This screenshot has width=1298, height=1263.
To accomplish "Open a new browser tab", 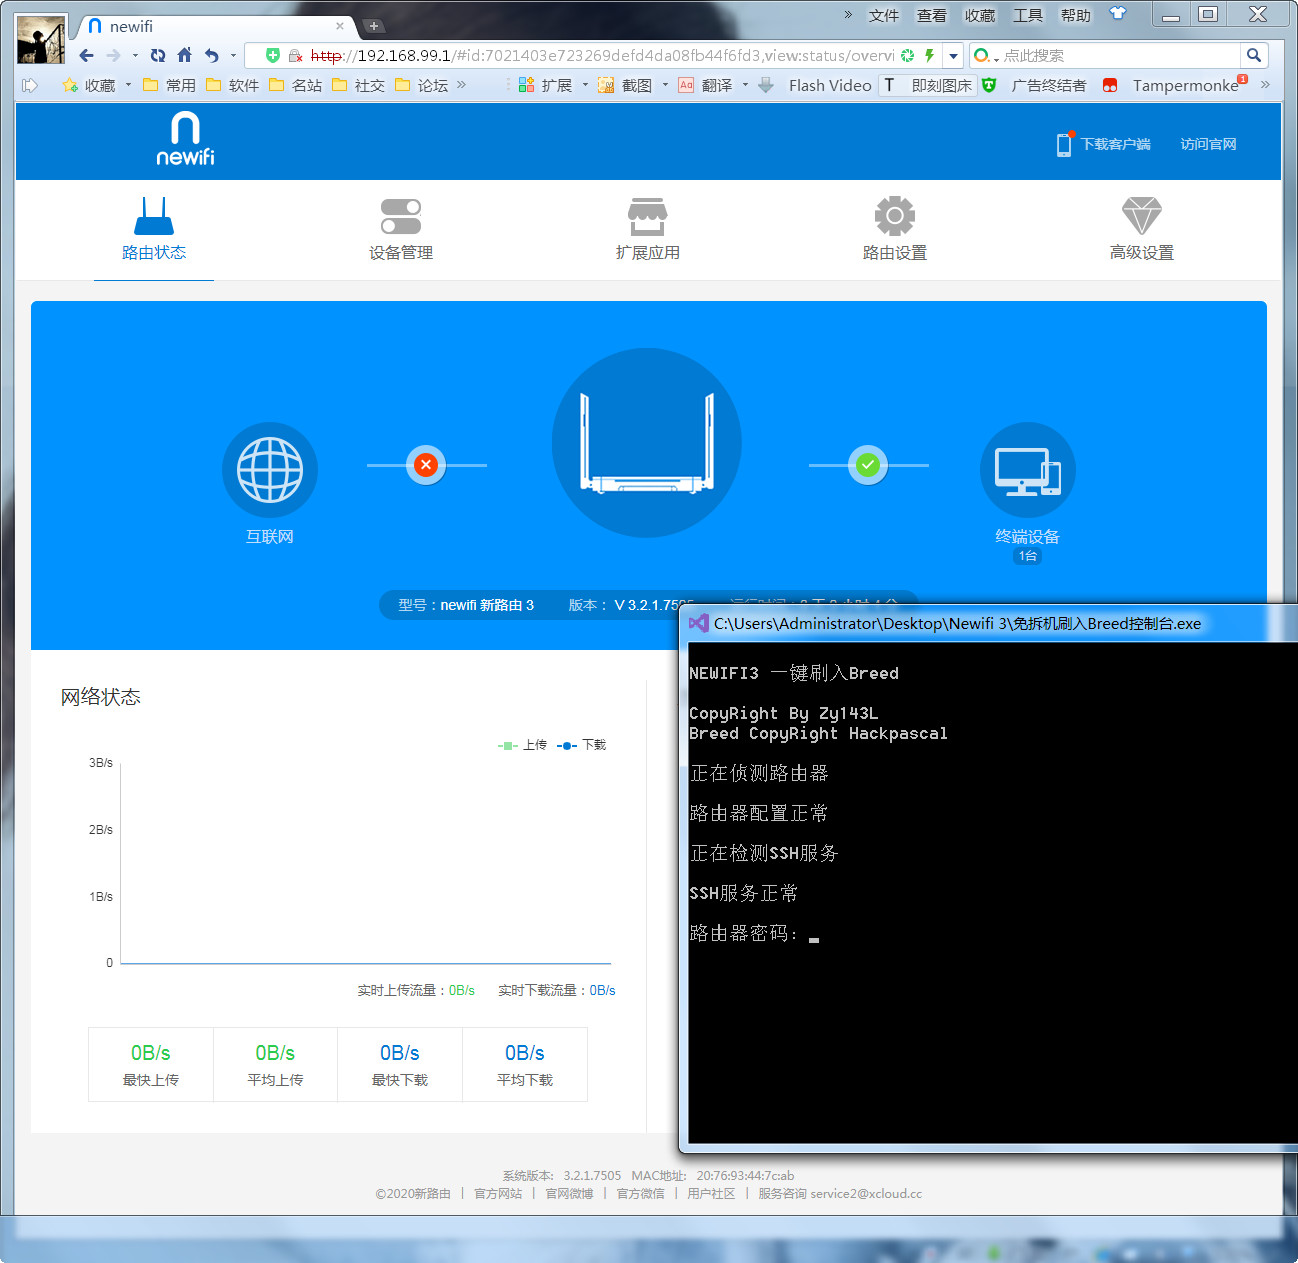I will coord(373,26).
